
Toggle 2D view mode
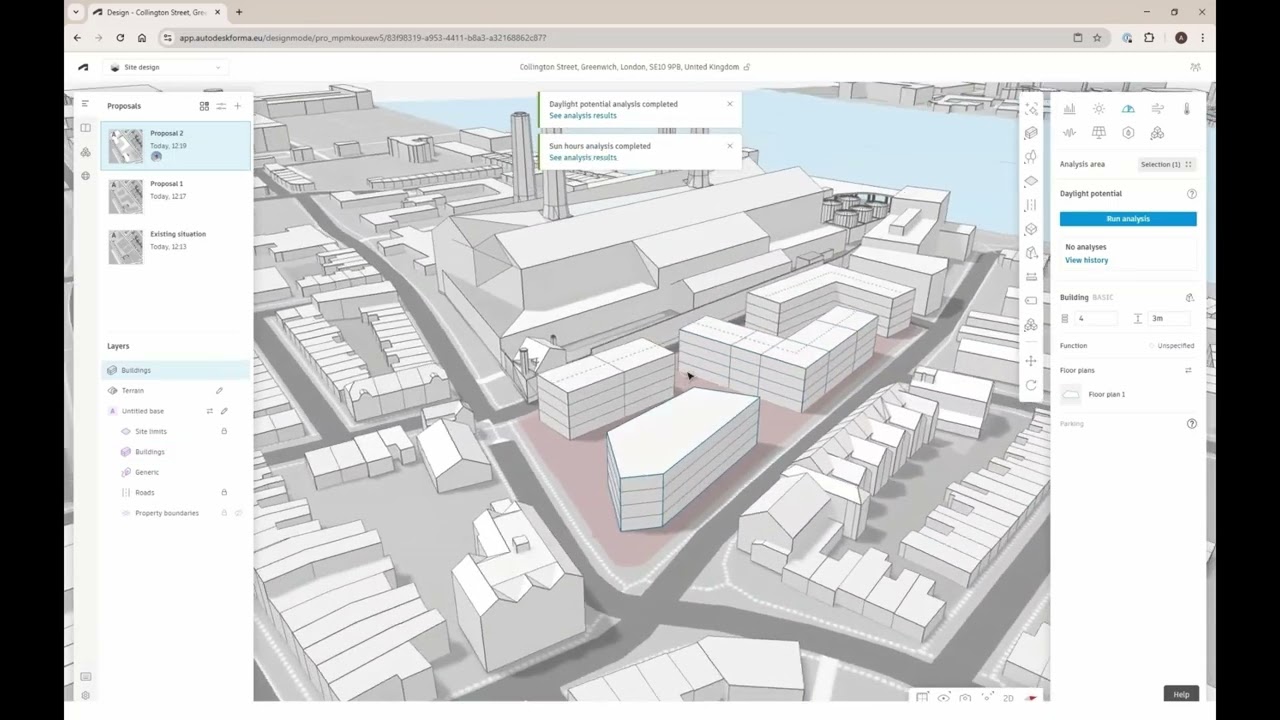[1008, 698]
